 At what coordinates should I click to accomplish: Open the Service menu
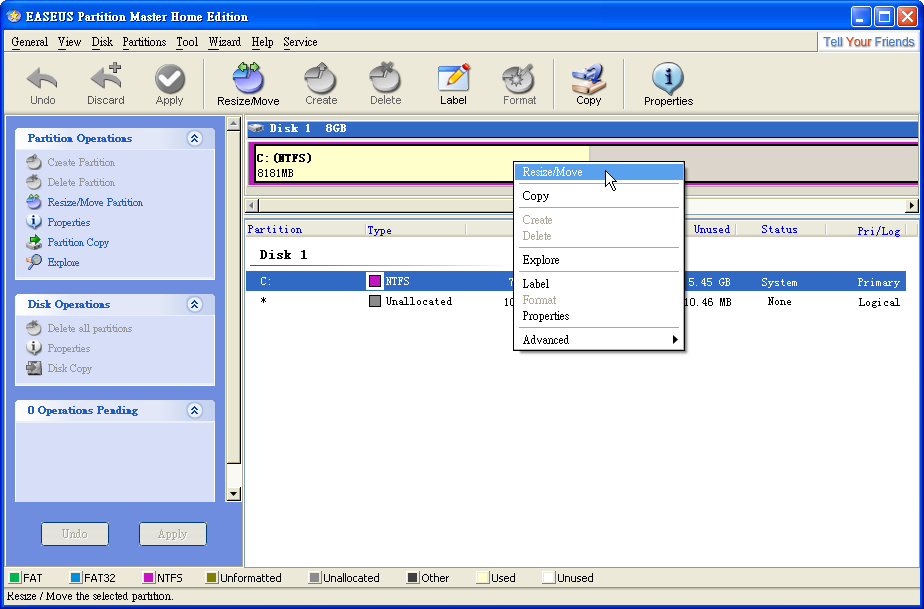click(300, 42)
